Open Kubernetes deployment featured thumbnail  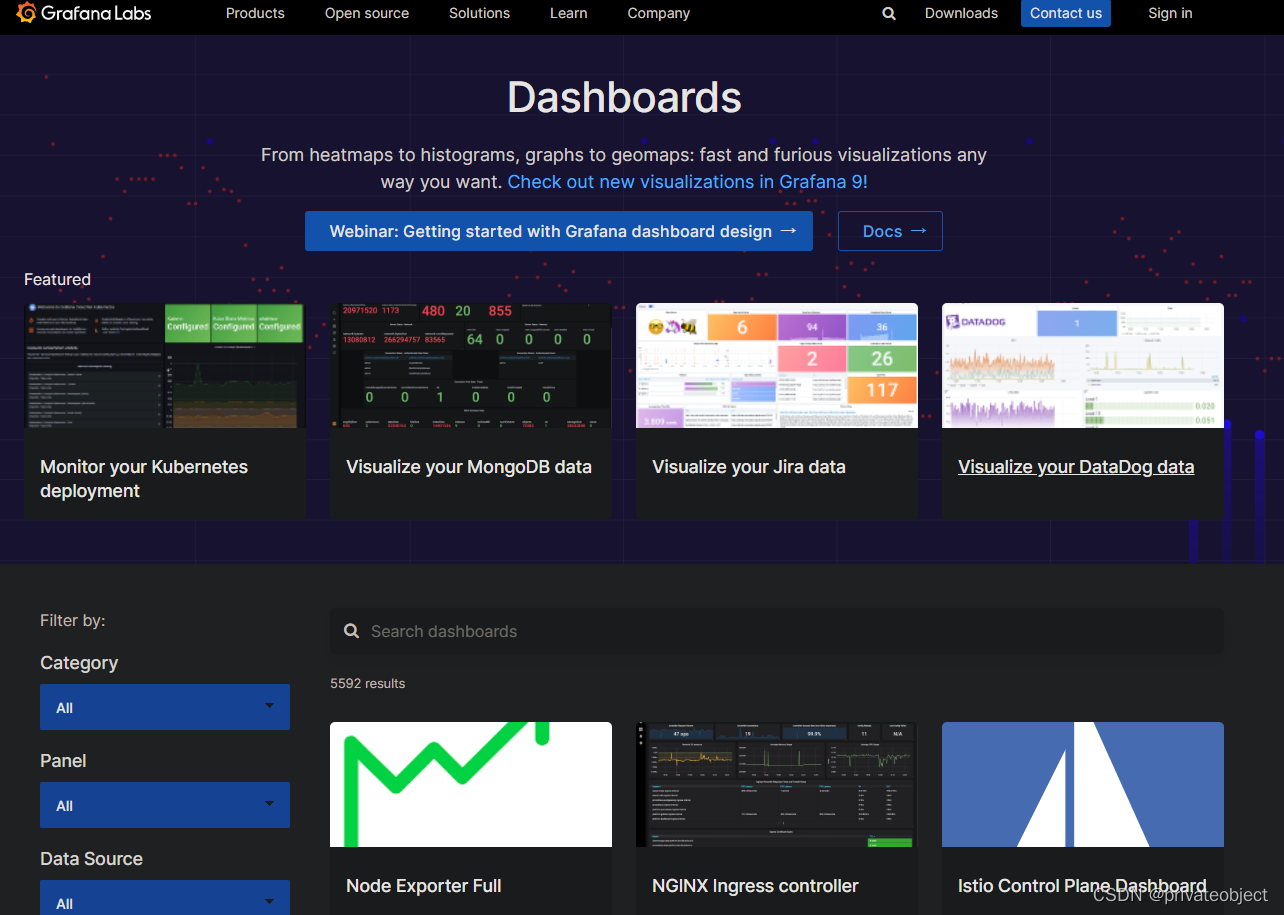click(x=165, y=366)
